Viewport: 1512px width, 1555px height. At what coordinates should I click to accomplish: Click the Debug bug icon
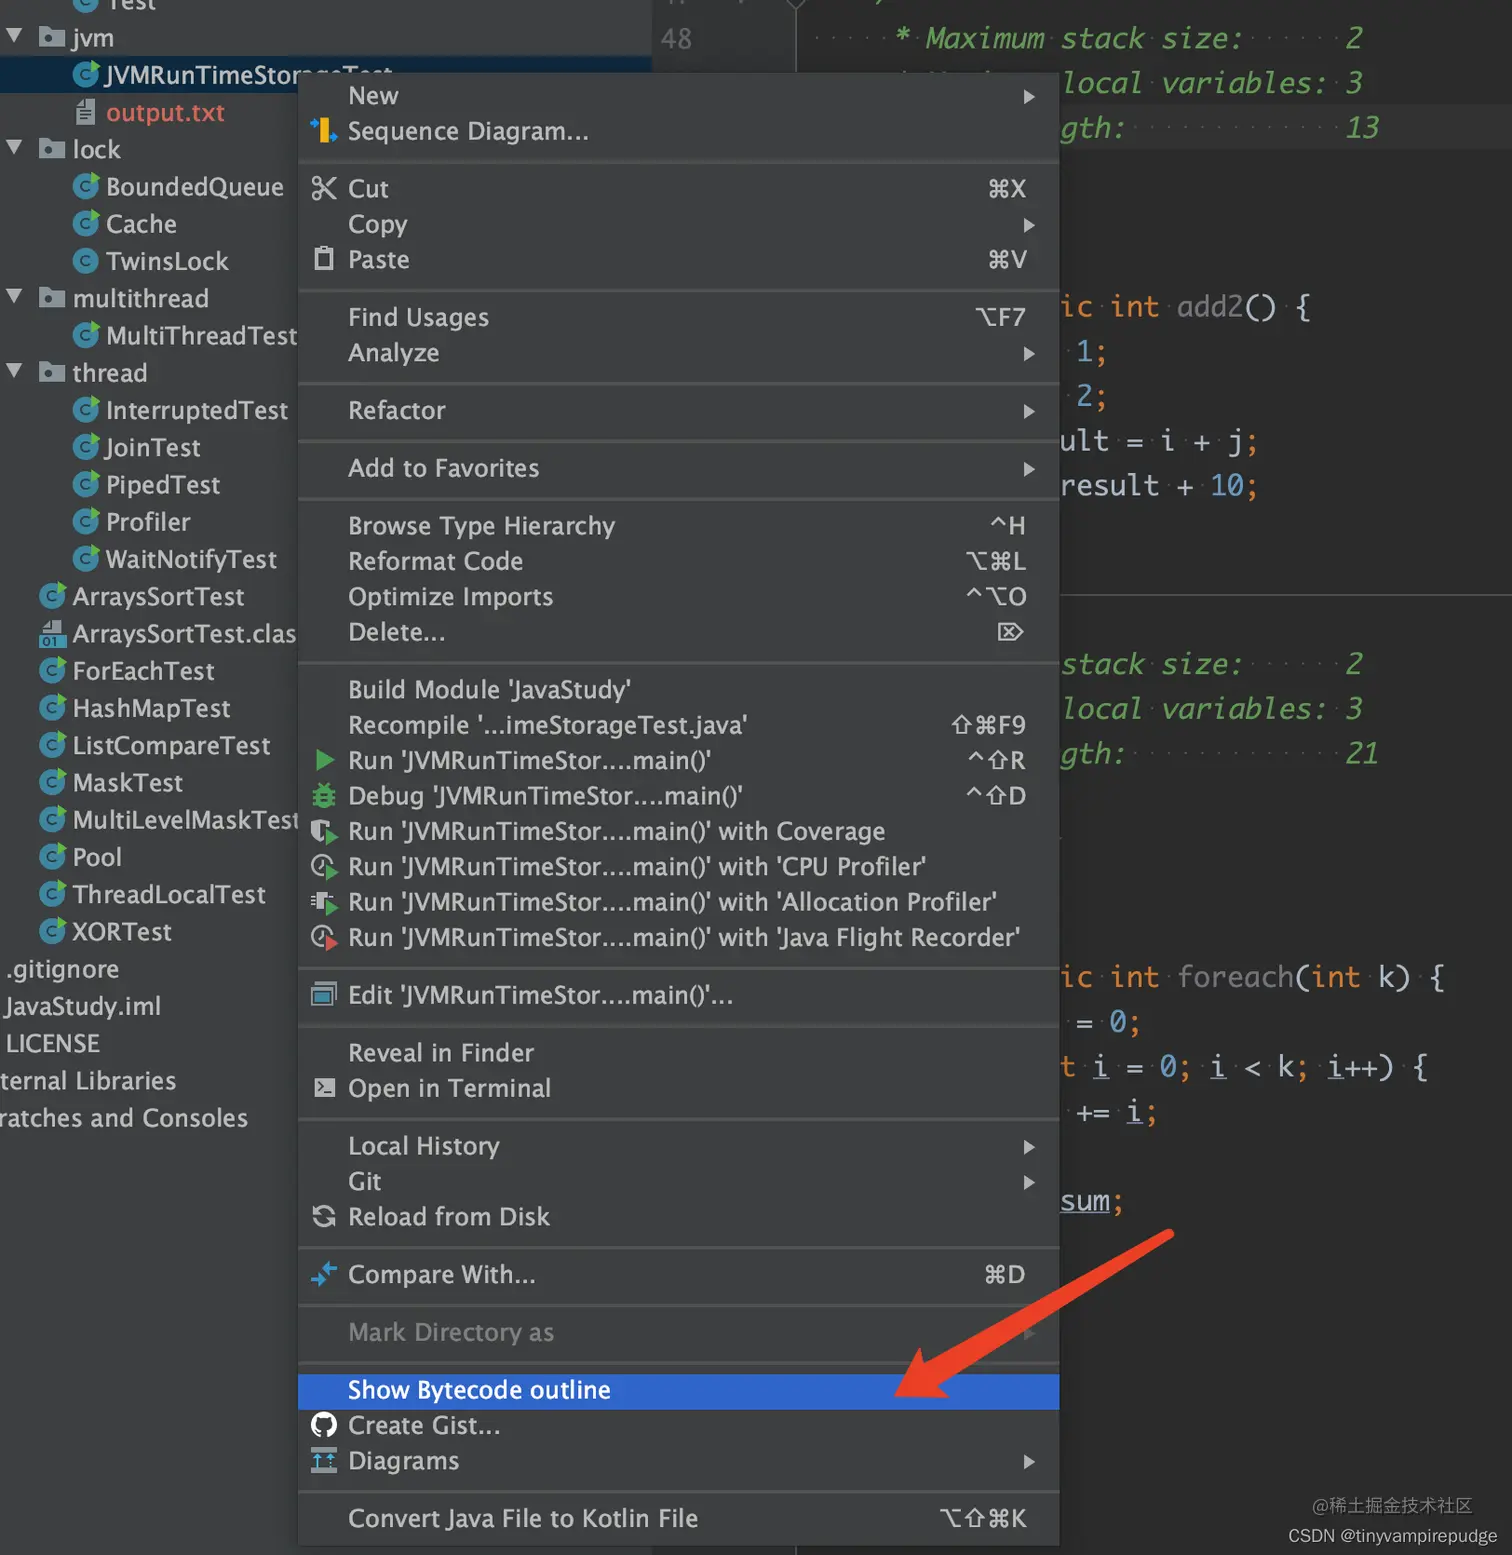(x=324, y=796)
